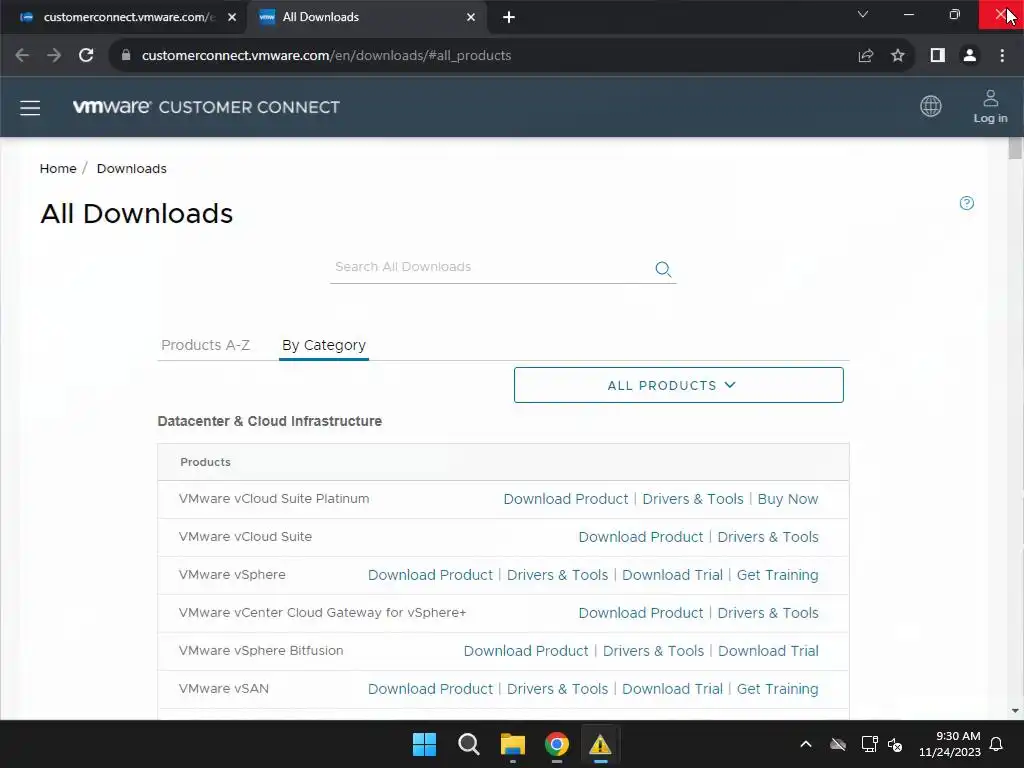Screen dimensions: 1024x768
Task: Open Chrome profile avatar
Action: (970, 56)
